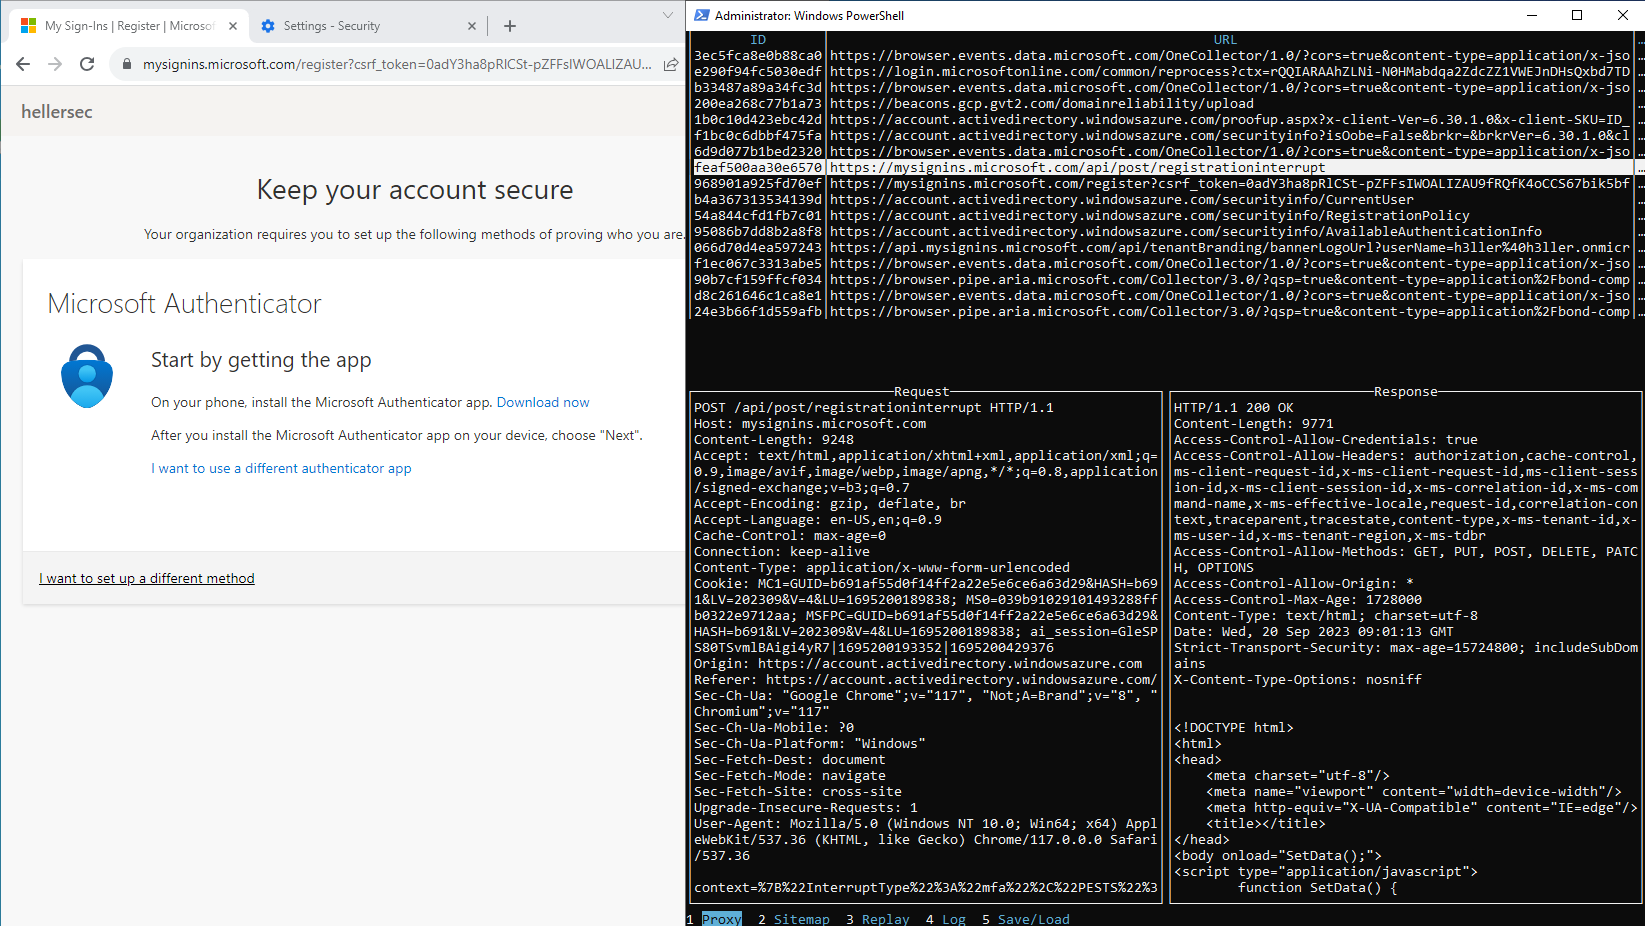Select request row 066d70d4ea597243

click(x=1164, y=248)
